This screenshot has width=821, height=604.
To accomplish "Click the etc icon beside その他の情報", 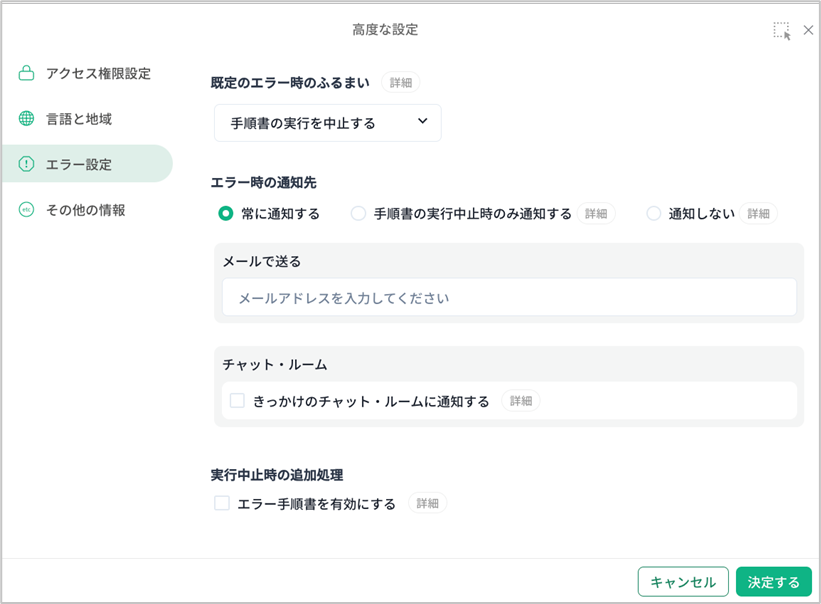I will pyautogui.click(x=26, y=210).
